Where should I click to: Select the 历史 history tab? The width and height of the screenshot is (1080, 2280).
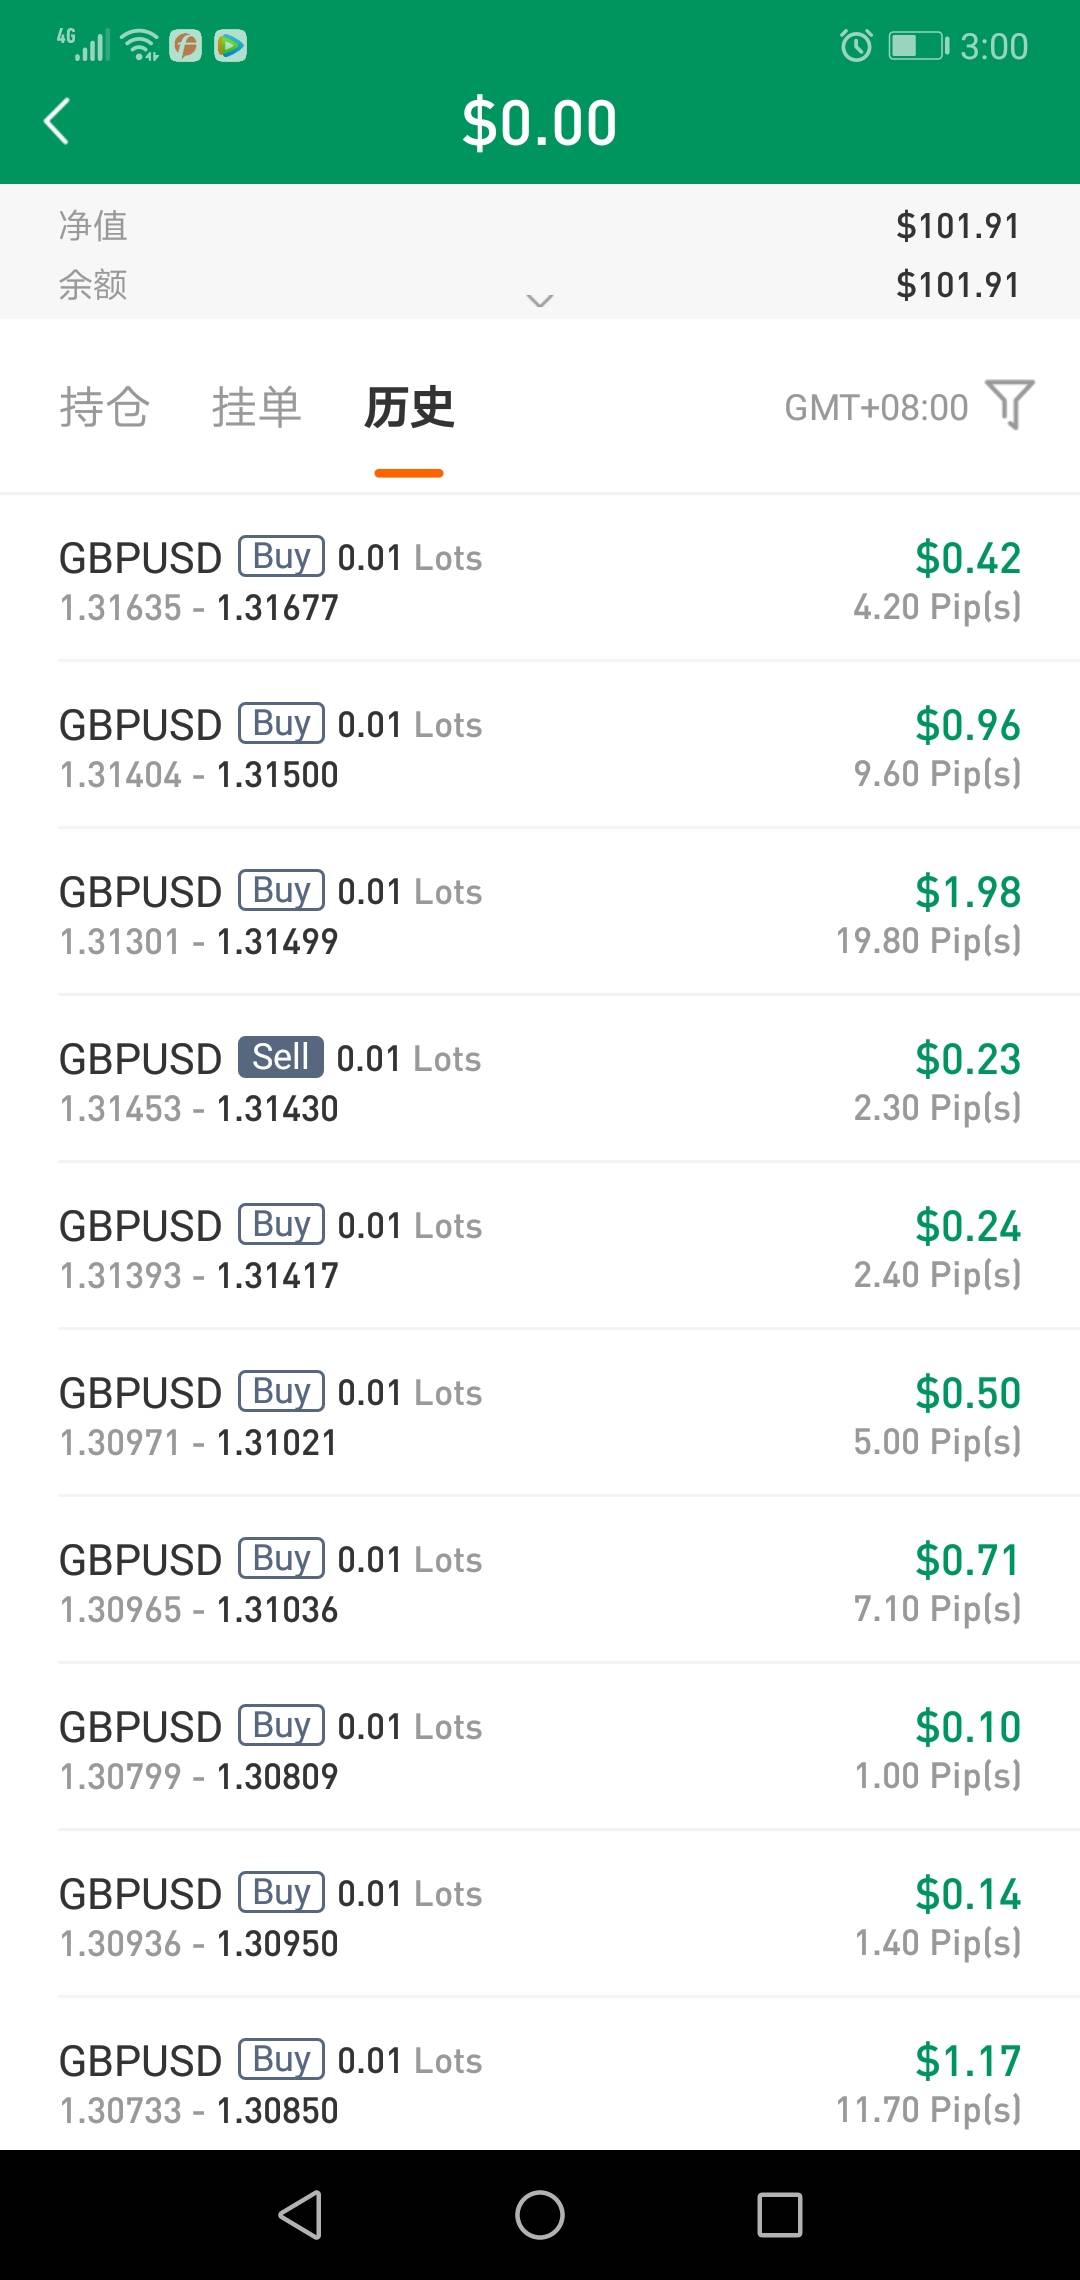pos(409,408)
